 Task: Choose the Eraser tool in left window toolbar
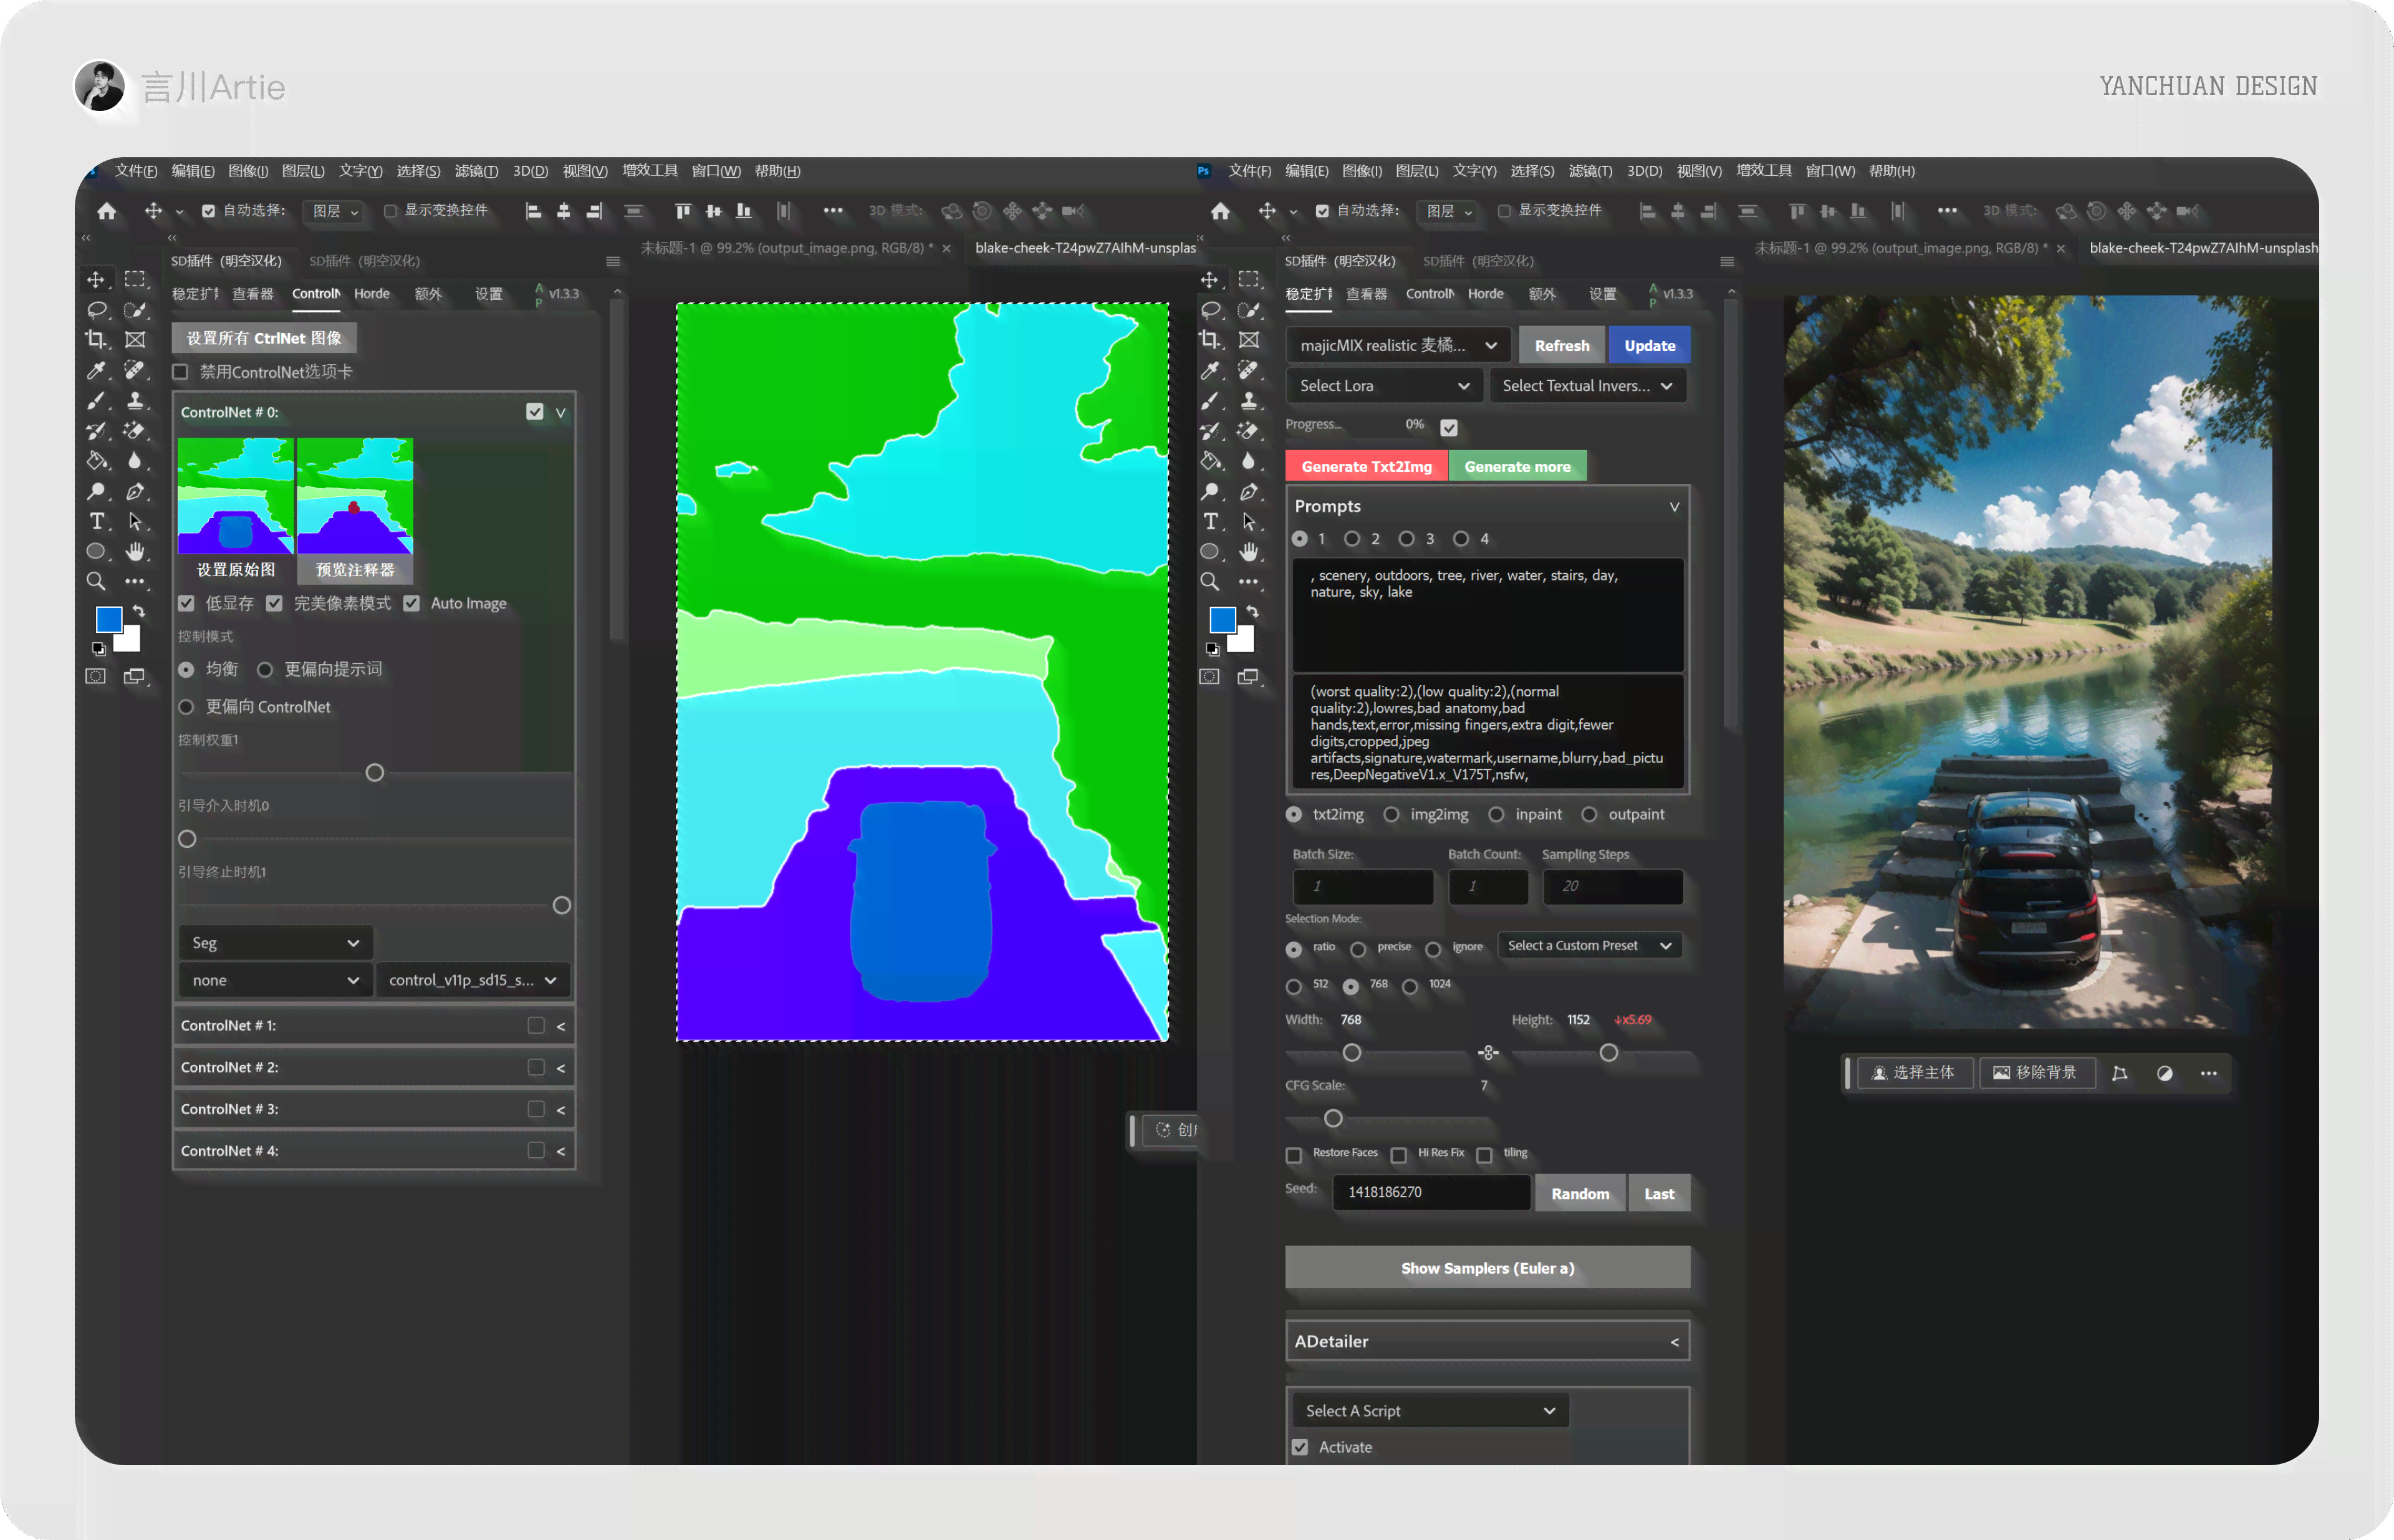pos(135,431)
